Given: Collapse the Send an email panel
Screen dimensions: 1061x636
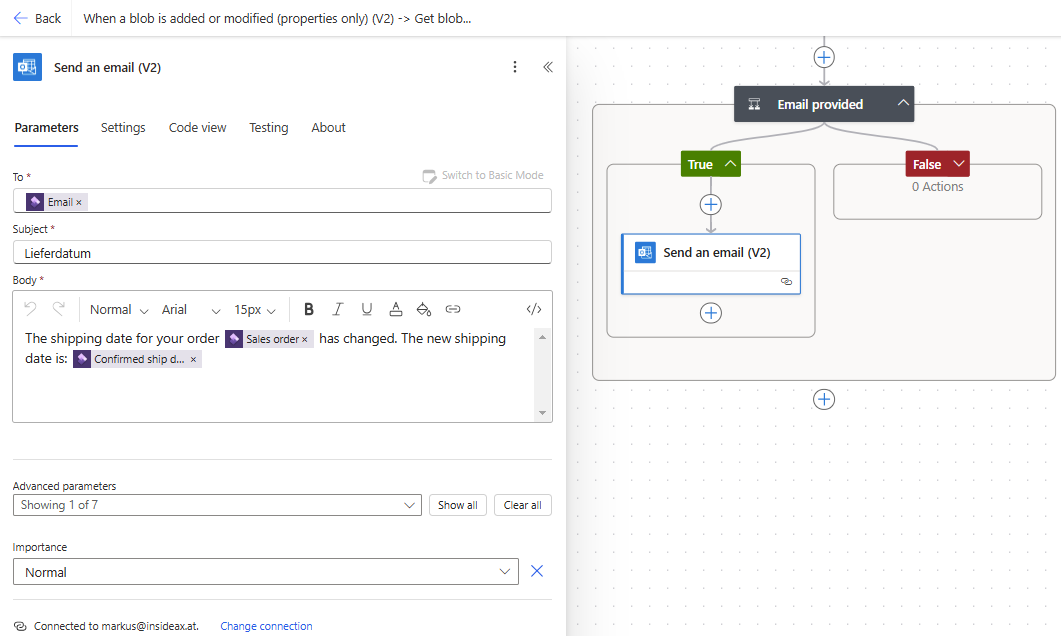Looking at the screenshot, I should 548,67.
